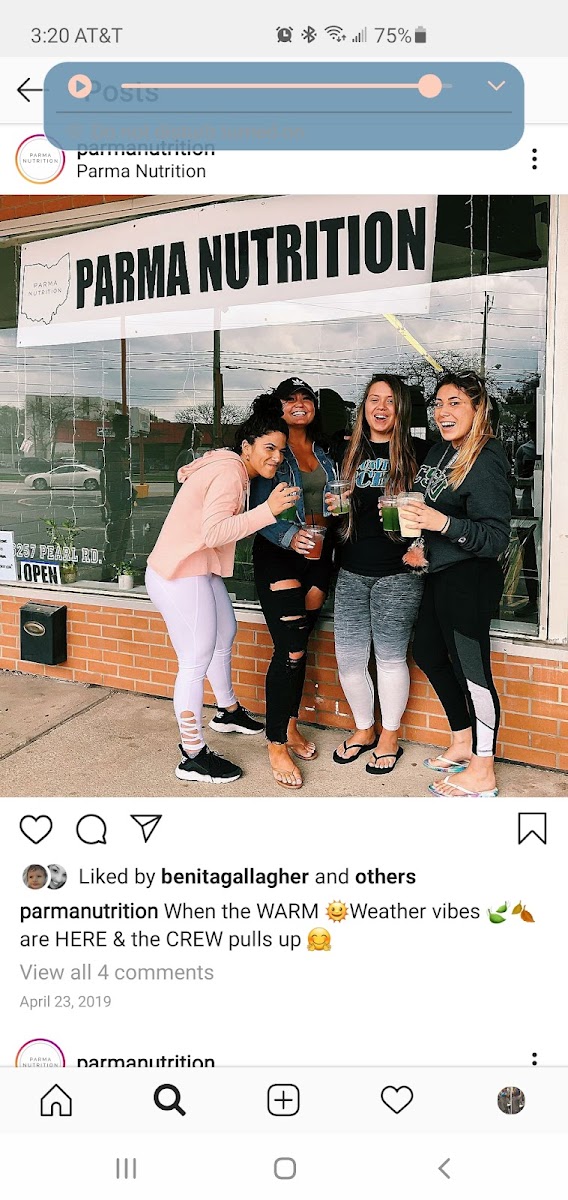Open comments with the speech bubble icon
This screenshot has width=568, height=1200.
[91, 829]
